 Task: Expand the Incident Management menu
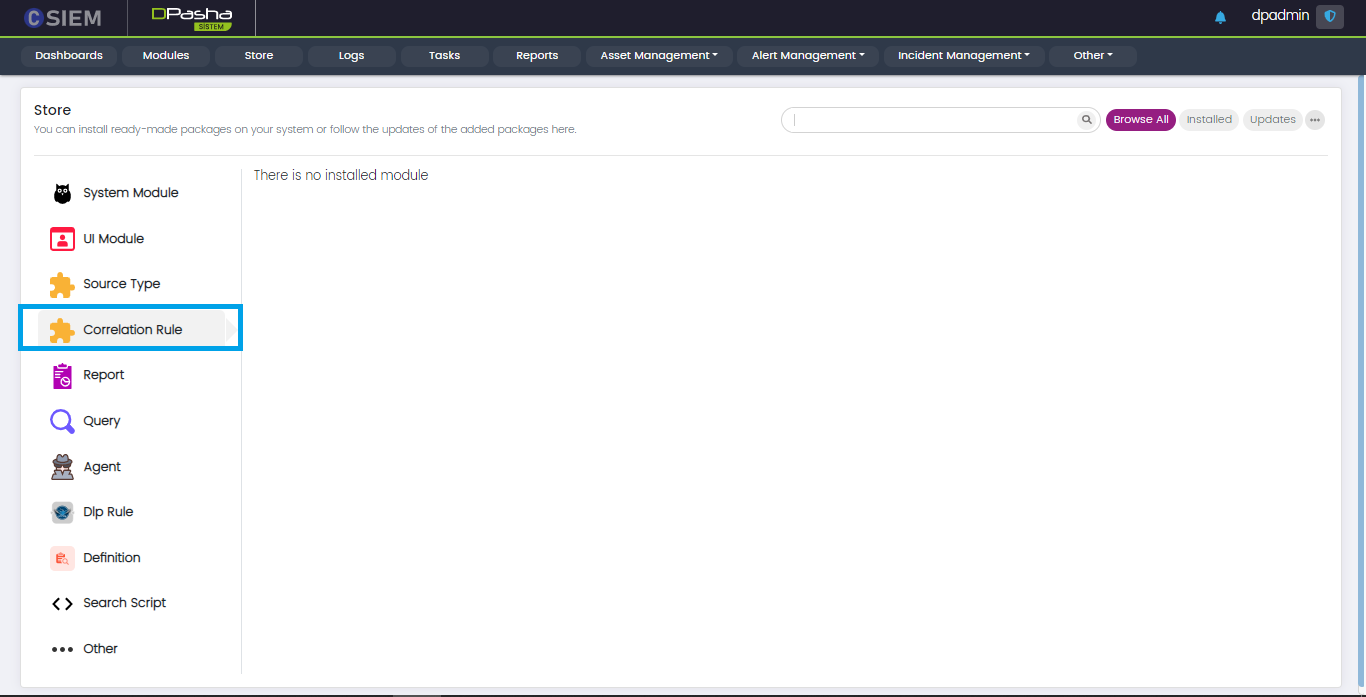click(963, 56)
